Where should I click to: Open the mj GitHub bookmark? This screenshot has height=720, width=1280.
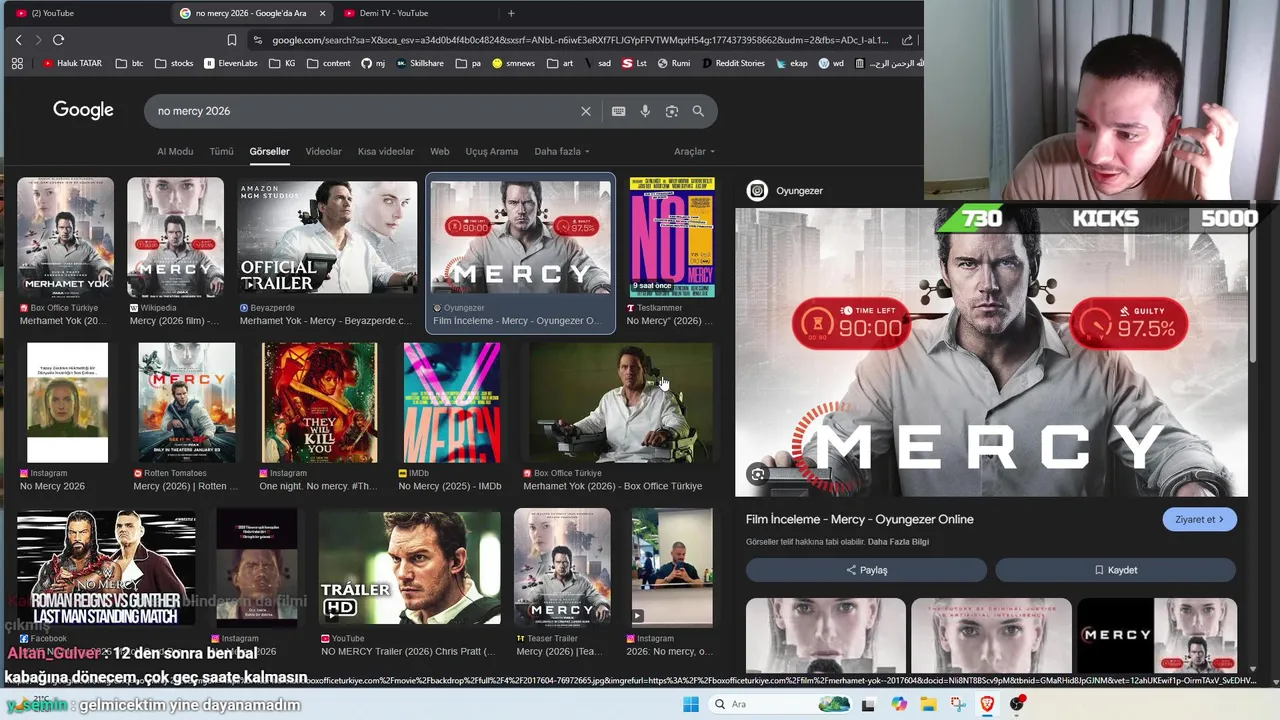click(x=373, y=63)
